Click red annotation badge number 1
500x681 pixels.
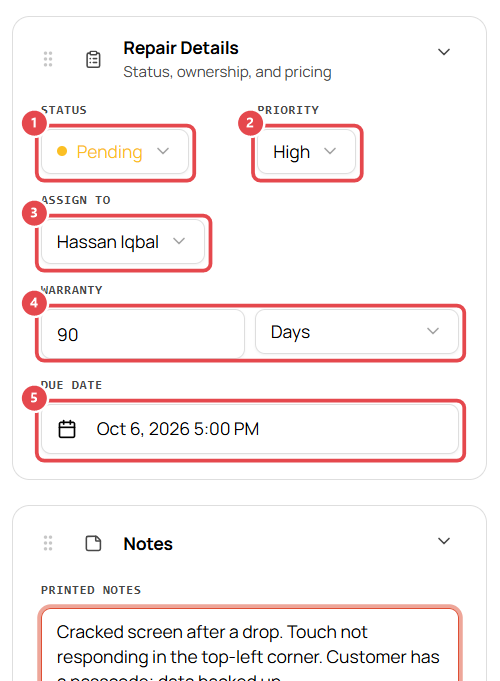coord(34,123)
